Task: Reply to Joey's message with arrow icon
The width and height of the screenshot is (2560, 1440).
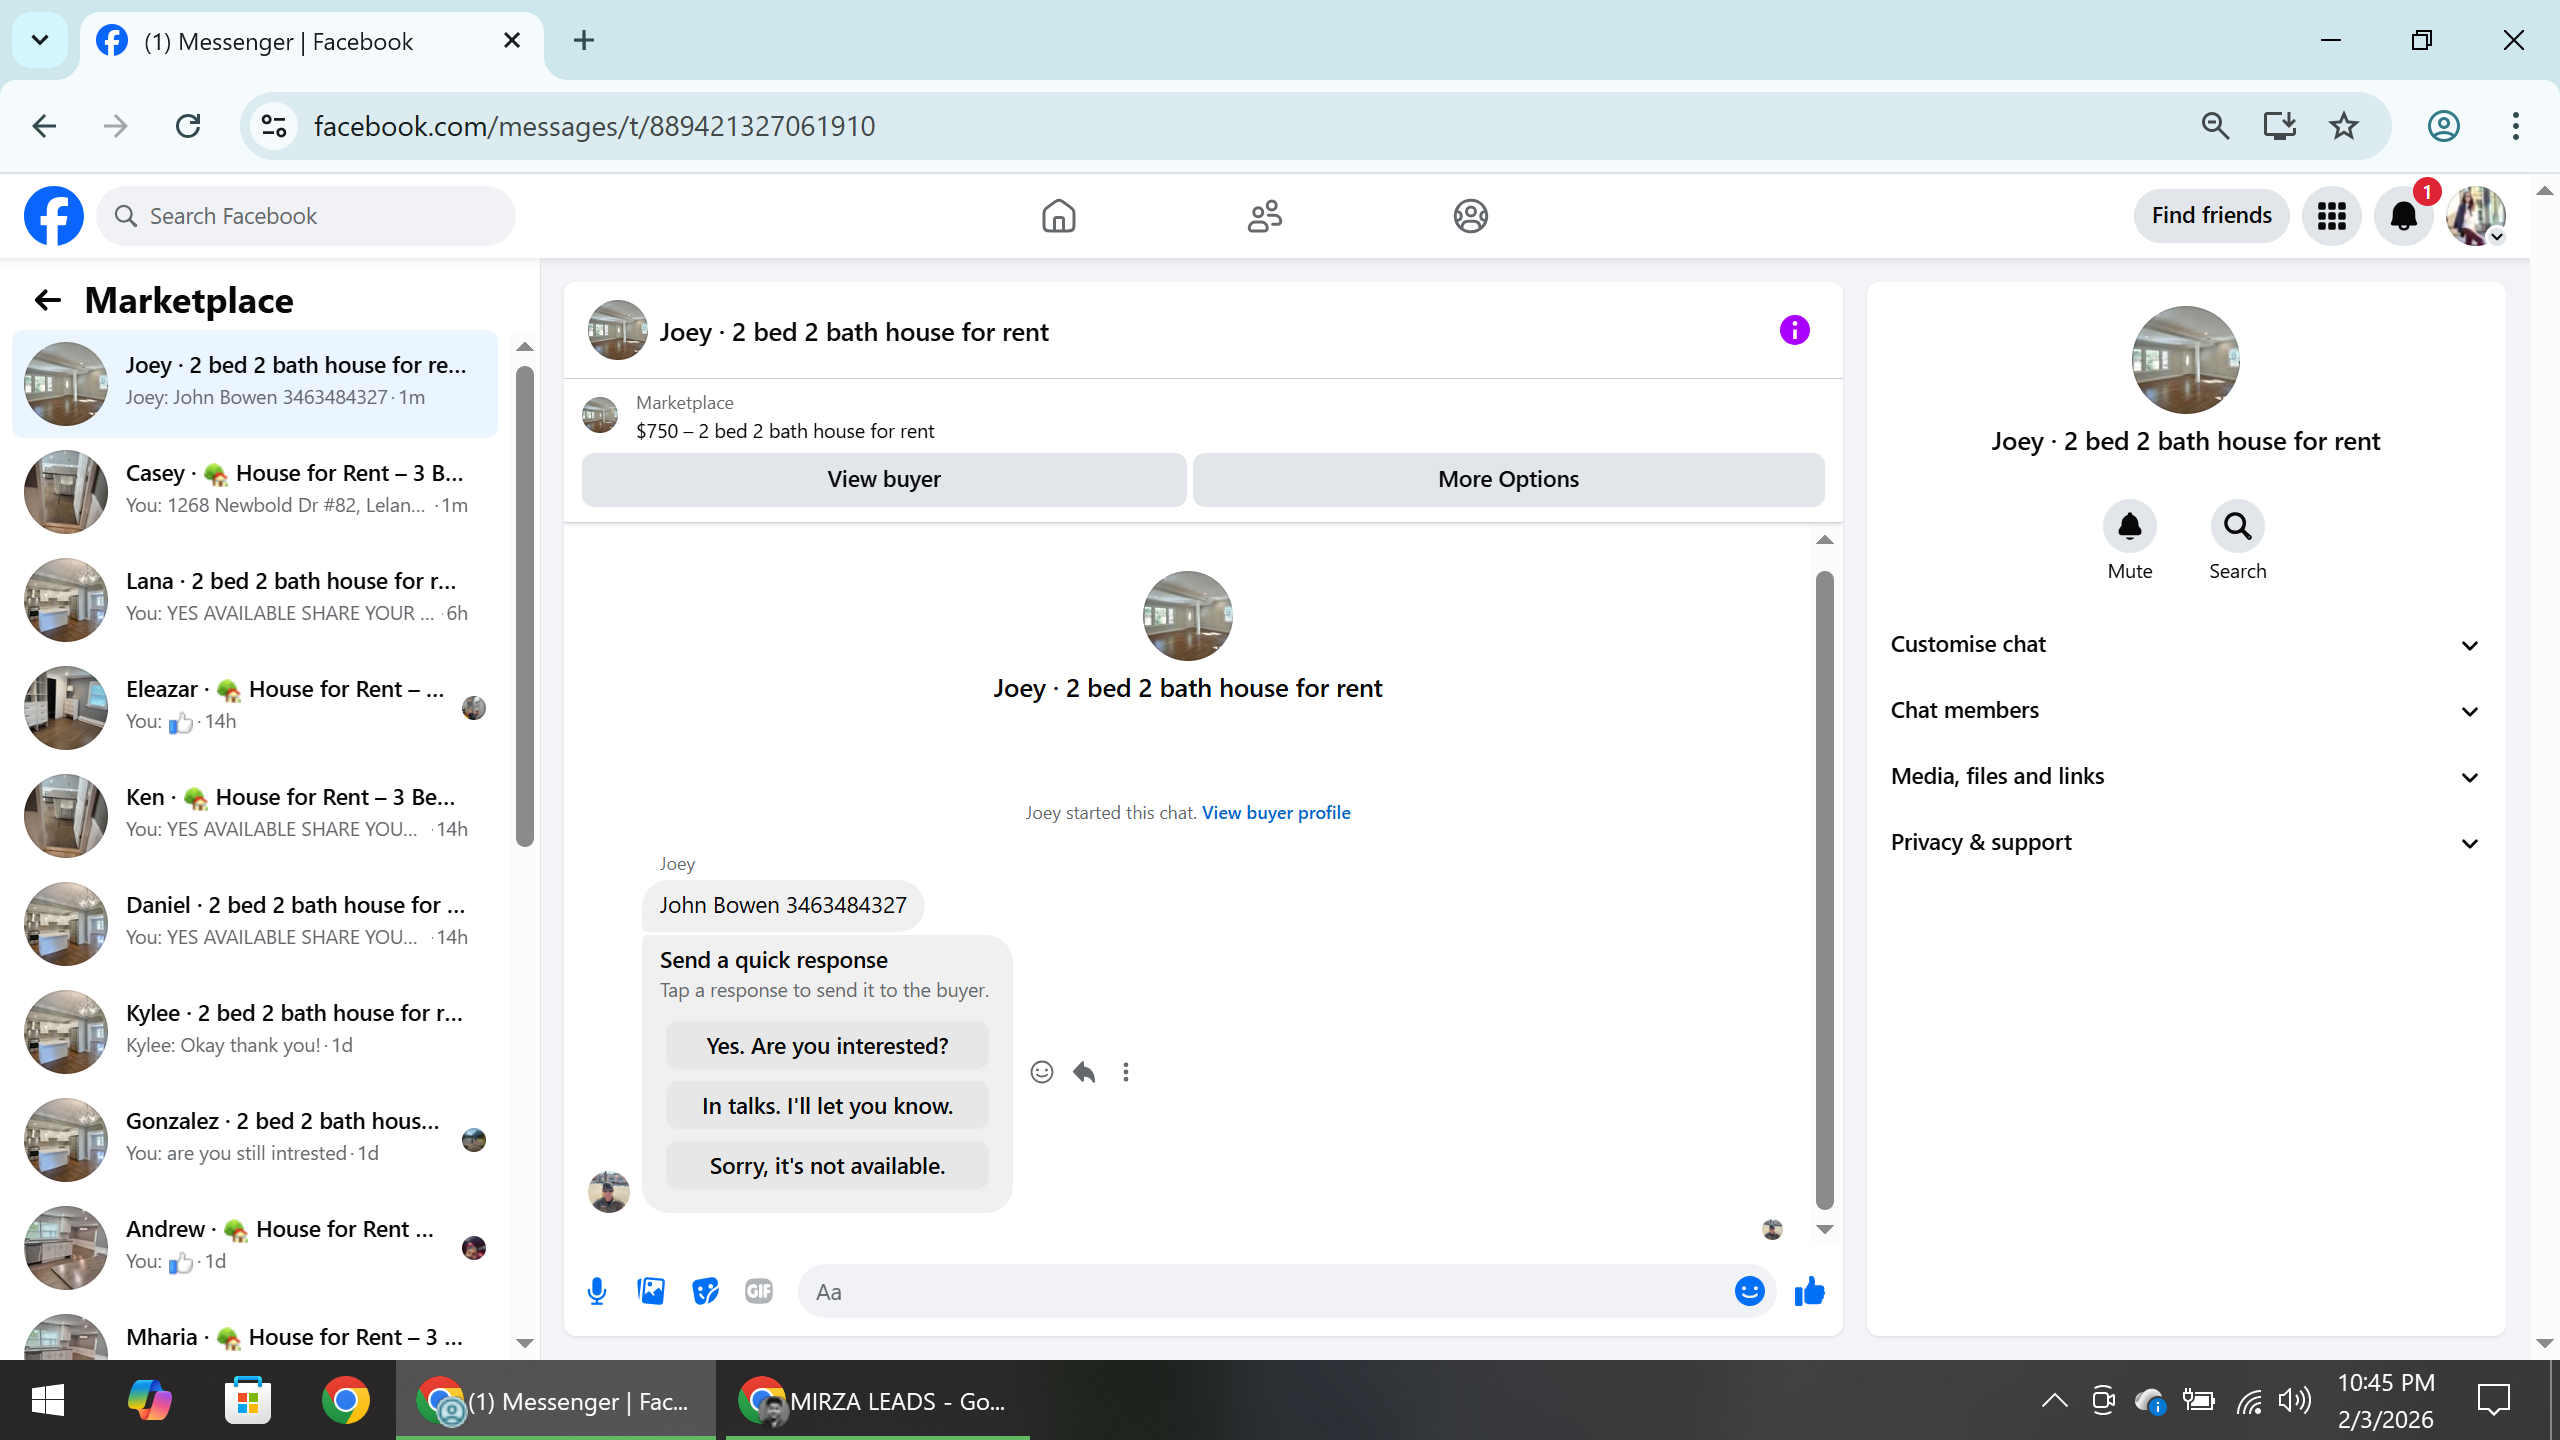Action: click(x=1084, y=1072)
